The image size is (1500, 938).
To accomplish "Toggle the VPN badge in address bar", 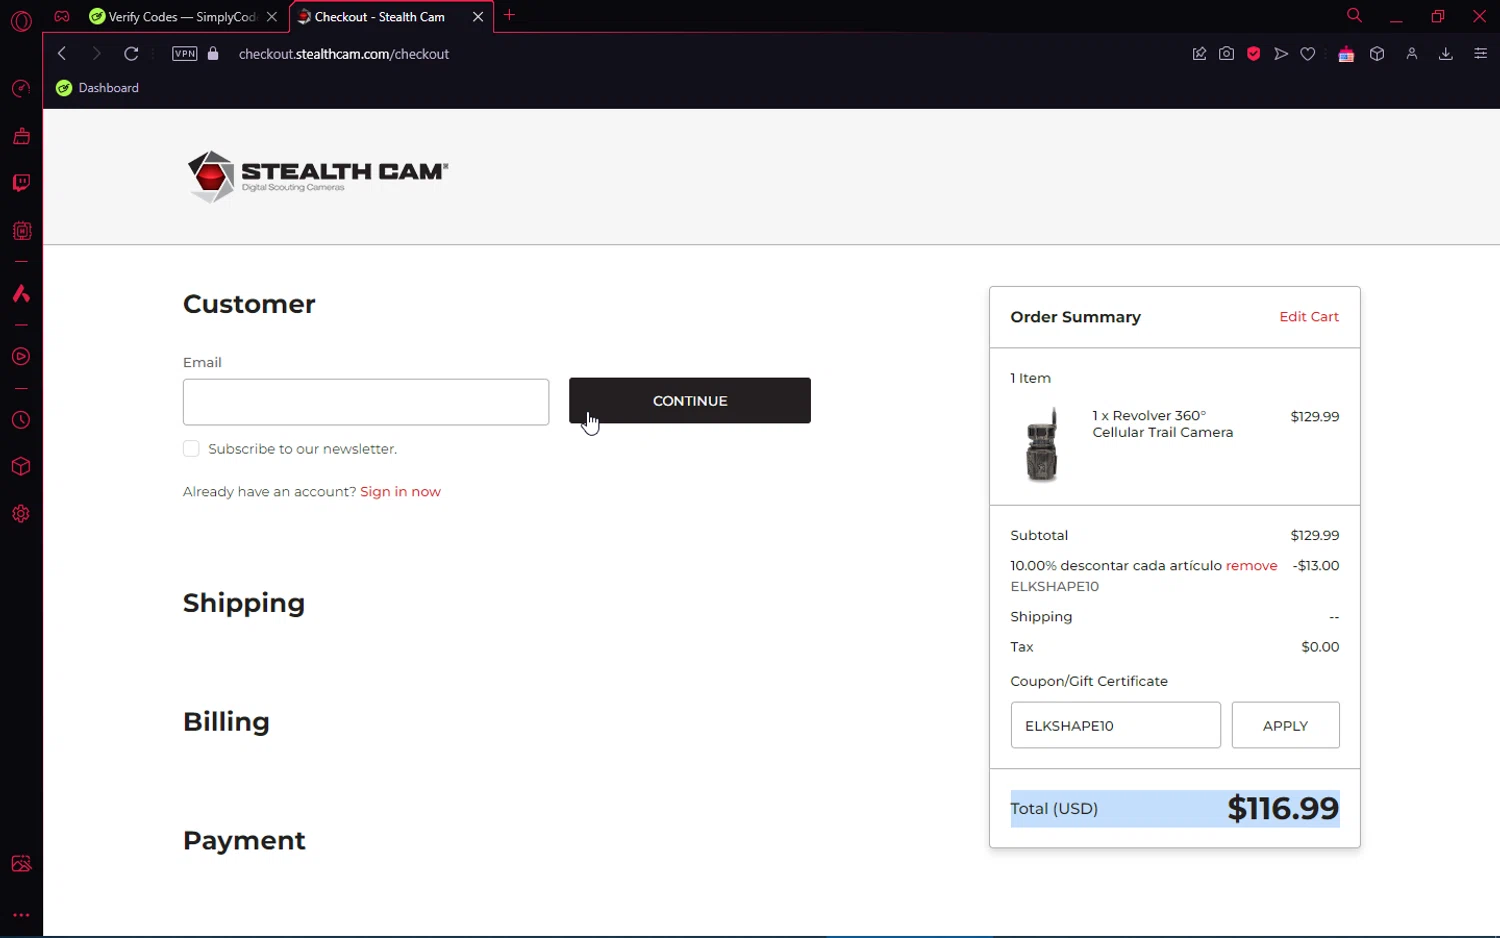I will (185, 54).
